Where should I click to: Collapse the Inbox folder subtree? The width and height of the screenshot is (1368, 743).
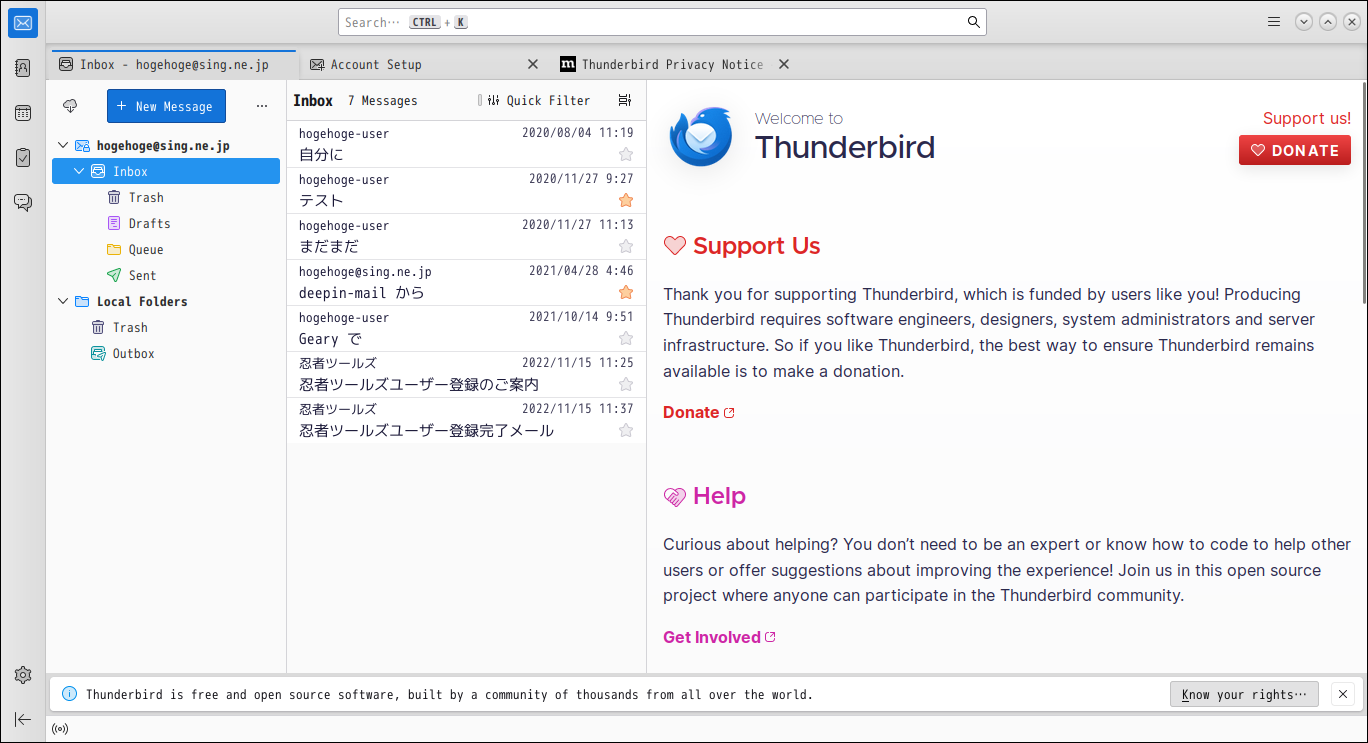[x=79, y=172]
